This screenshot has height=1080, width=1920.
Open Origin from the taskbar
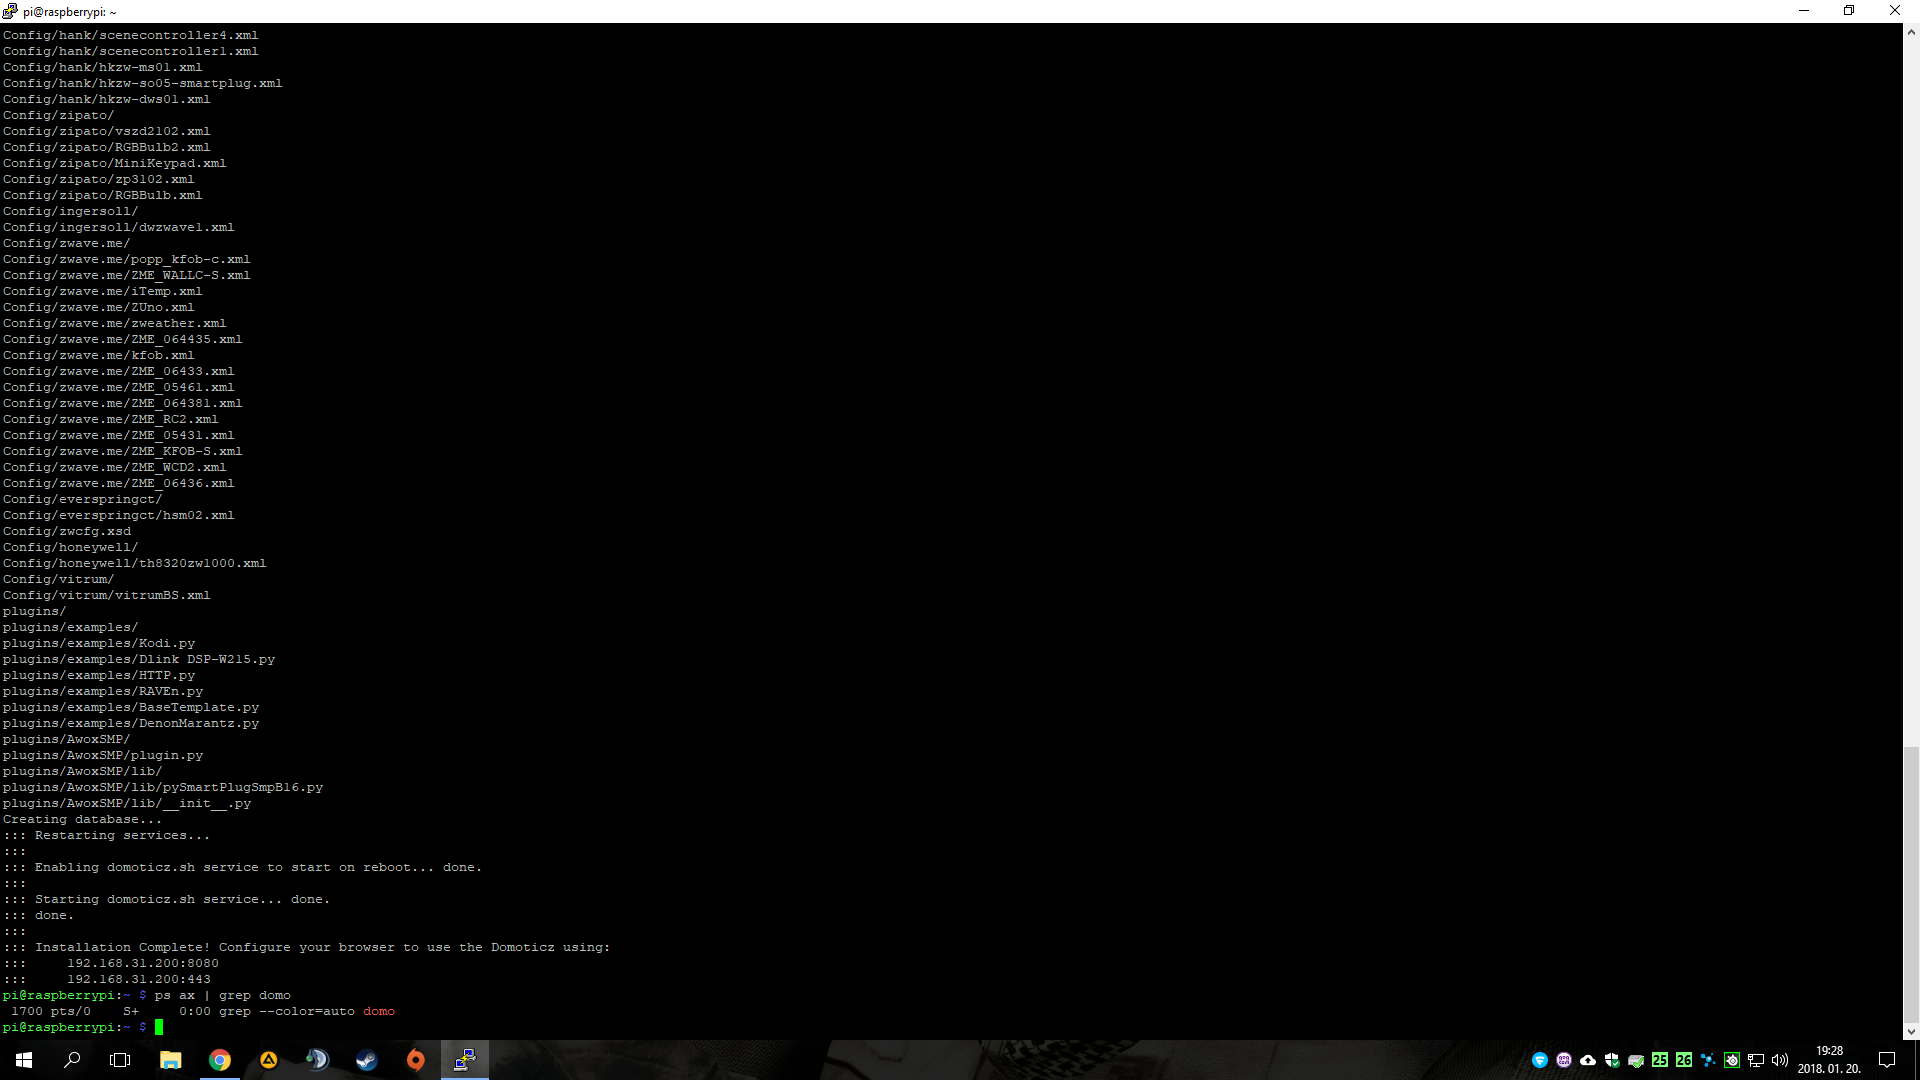pos(415,1060)
